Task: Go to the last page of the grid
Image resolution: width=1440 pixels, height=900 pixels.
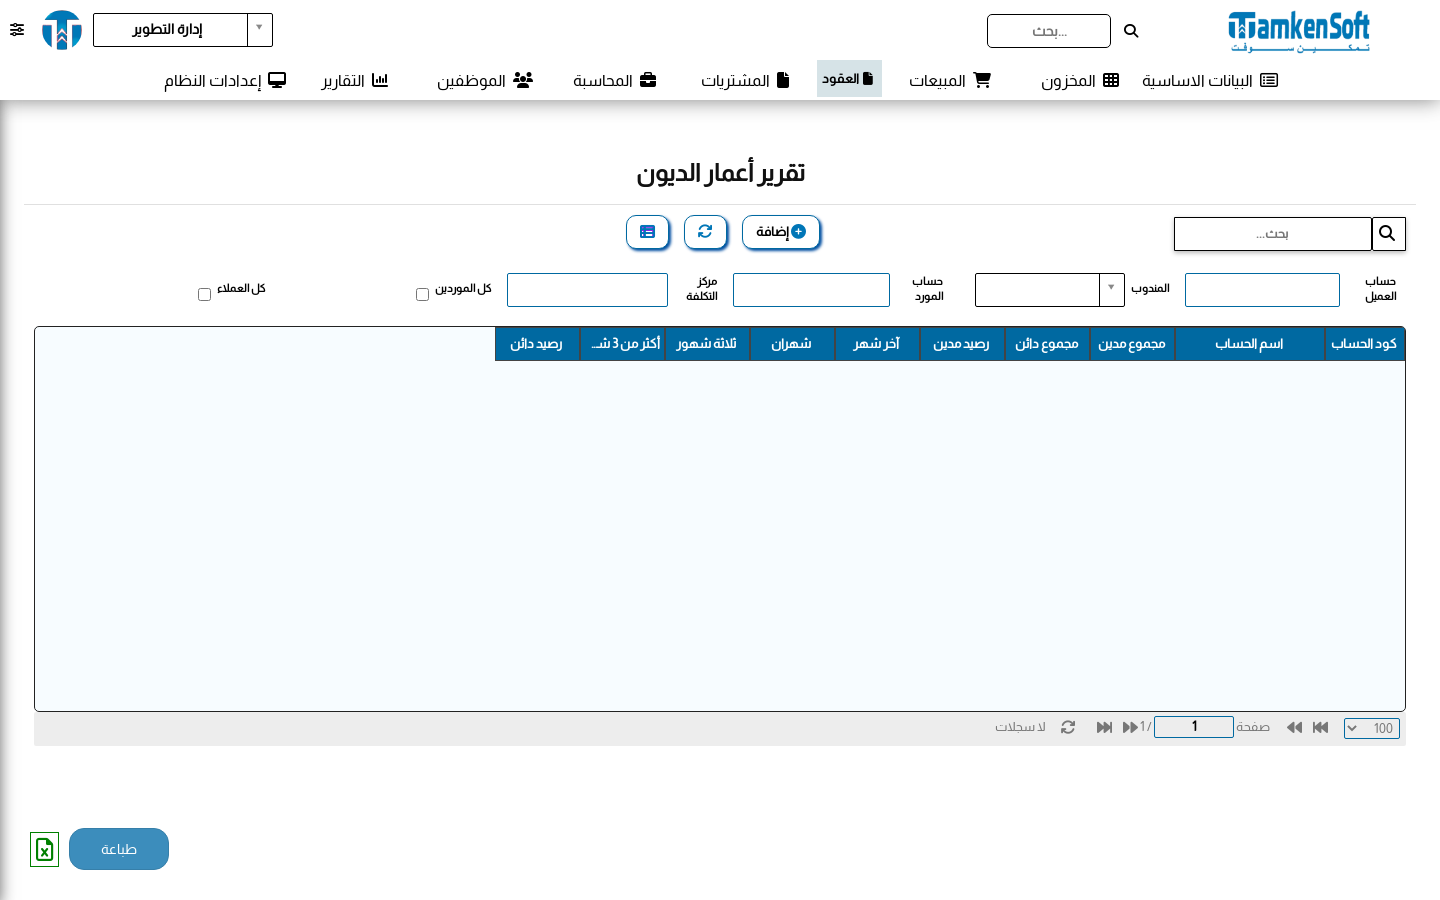Action: pos(1104,728)
